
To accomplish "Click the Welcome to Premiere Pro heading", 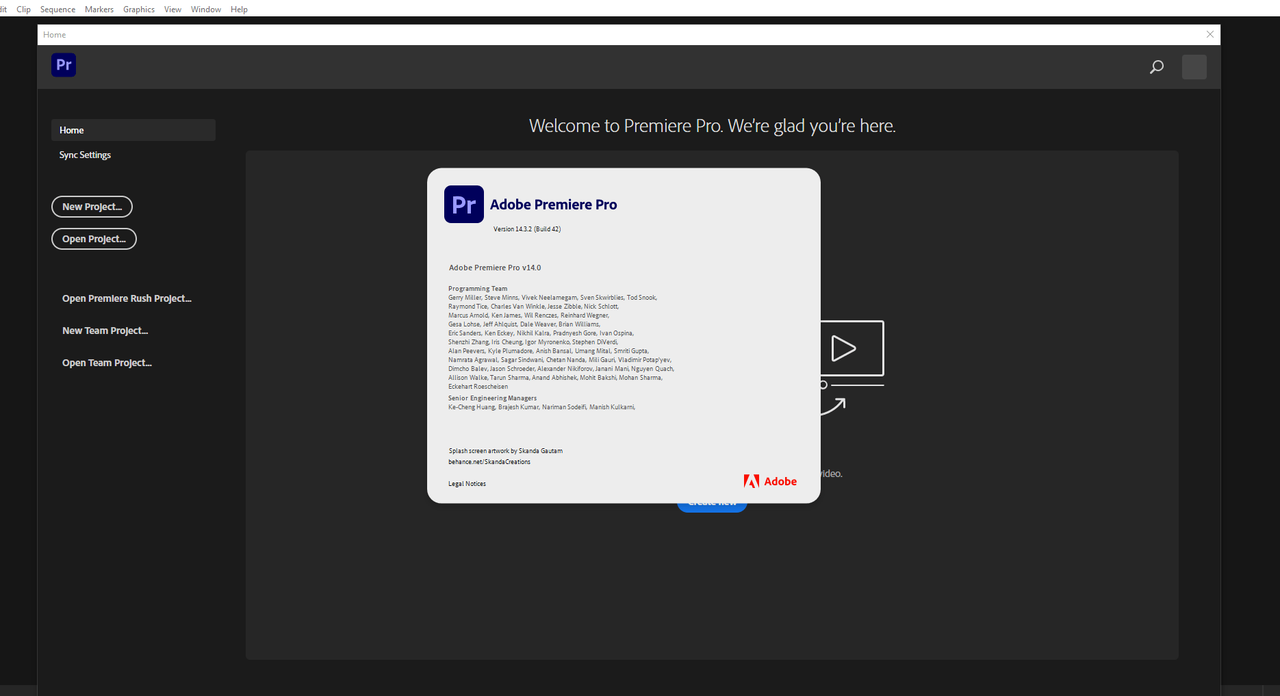I will tap(712, 126).
